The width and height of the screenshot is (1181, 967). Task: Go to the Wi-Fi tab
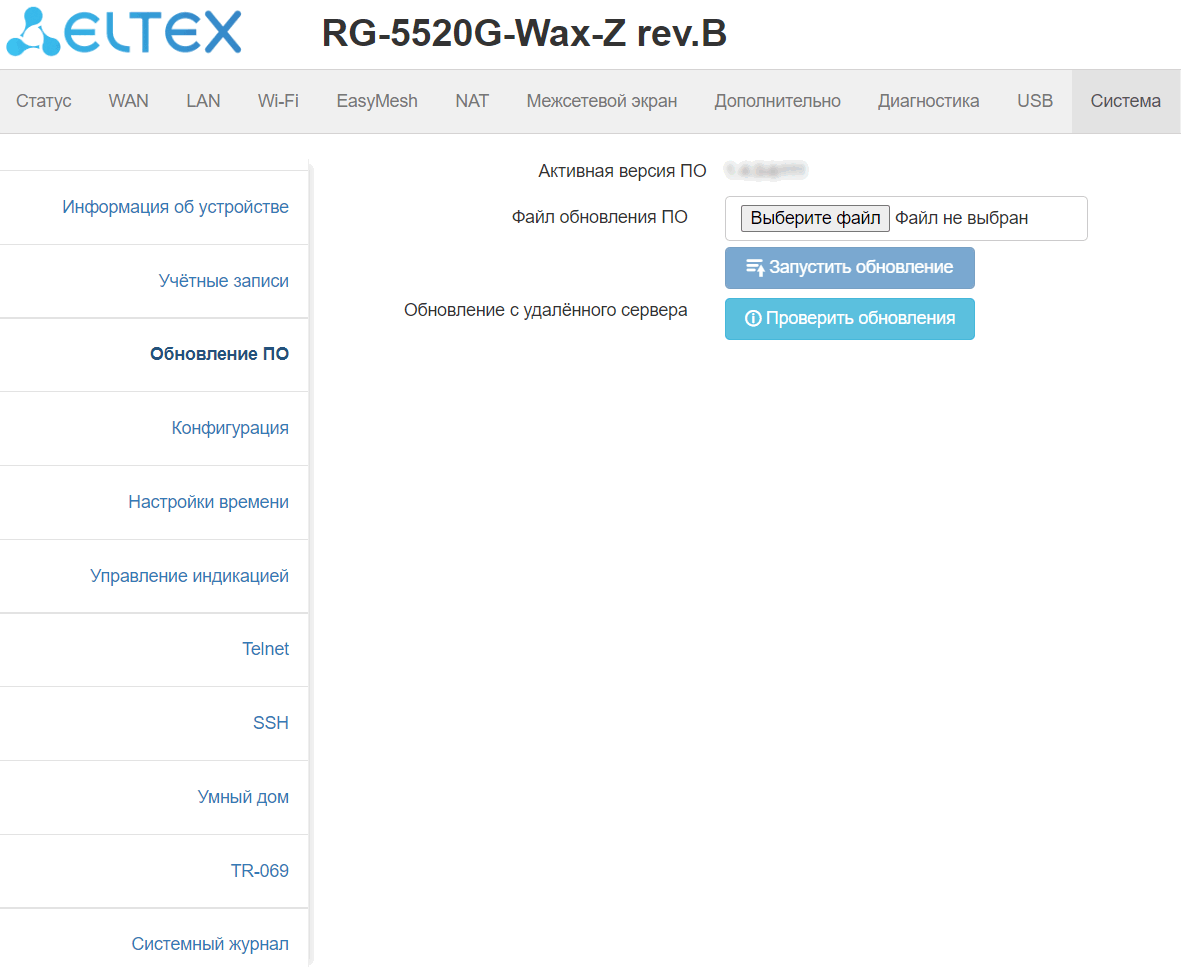tap(278, 101)
